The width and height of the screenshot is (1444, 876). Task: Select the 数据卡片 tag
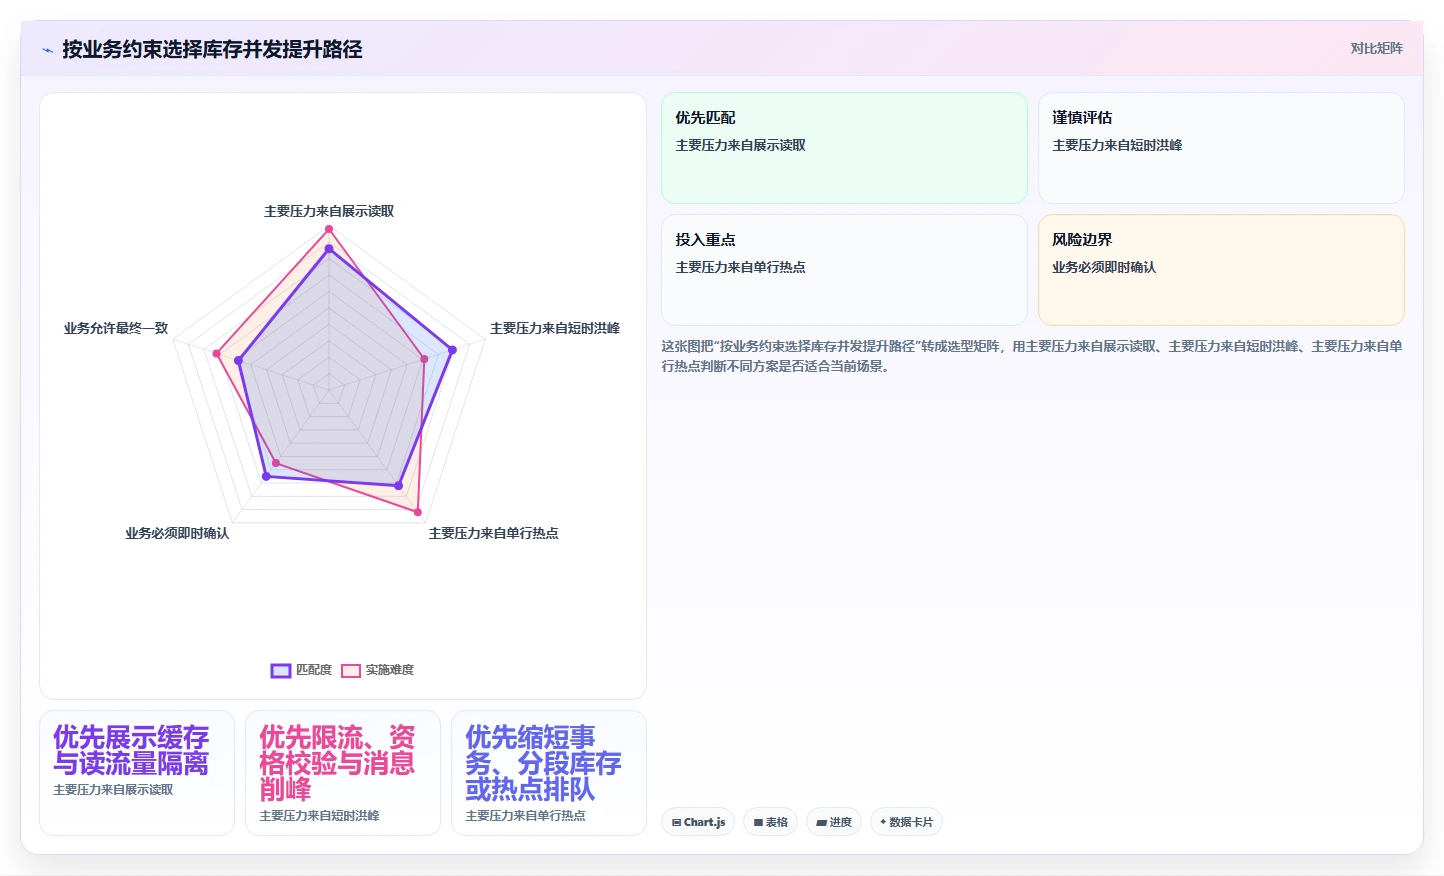(x=906, y=822)
